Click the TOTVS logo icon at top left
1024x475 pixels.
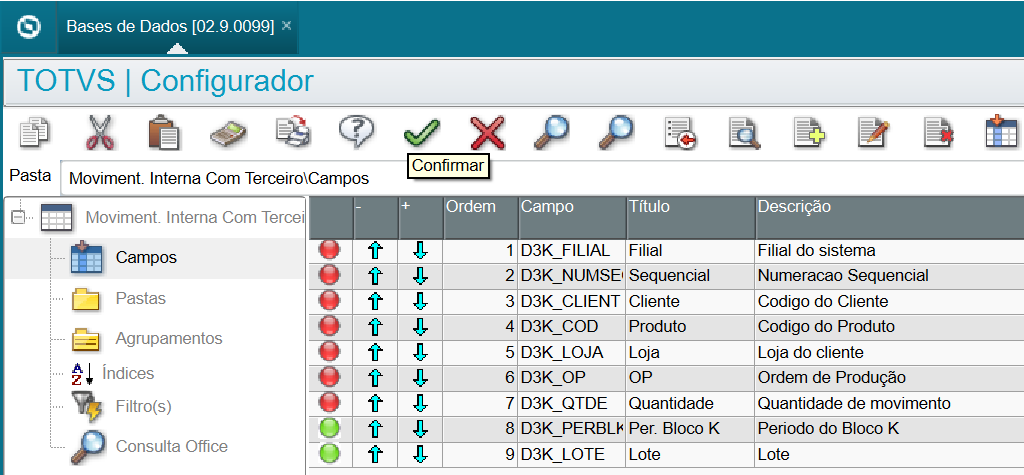point(28,27)
